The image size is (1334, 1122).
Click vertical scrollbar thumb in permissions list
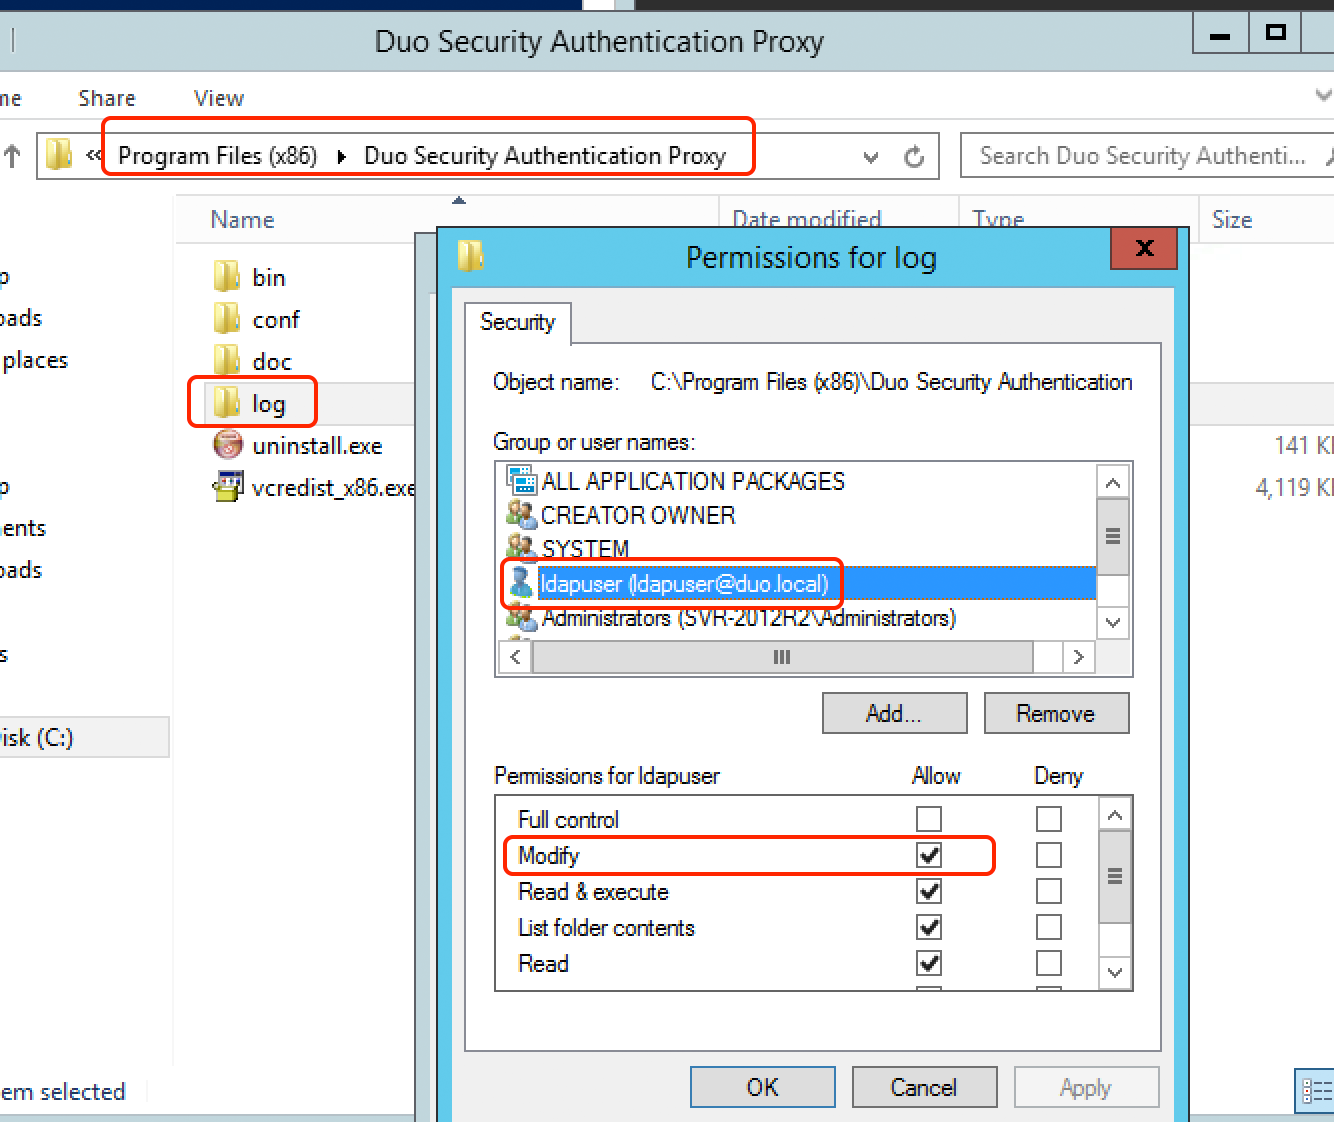(1114, 877)
